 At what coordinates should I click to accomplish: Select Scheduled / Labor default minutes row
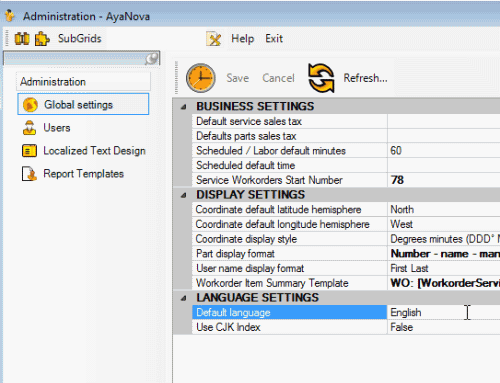[289, 151]
